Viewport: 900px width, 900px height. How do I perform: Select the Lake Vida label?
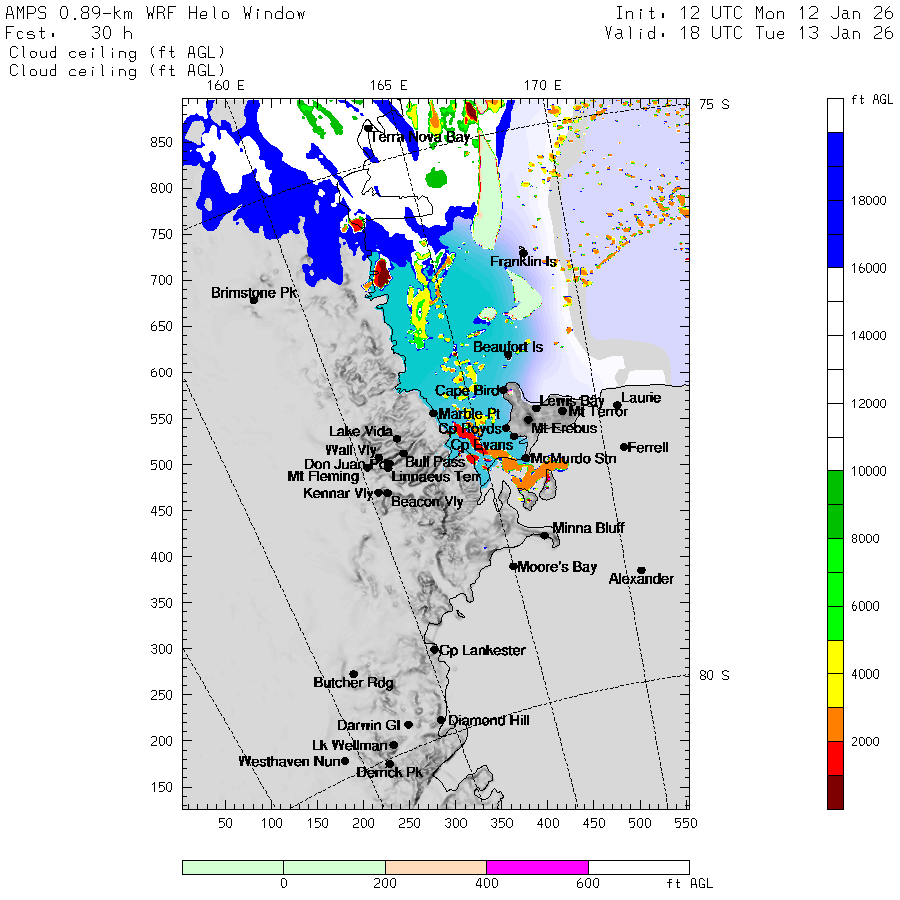click(x=361, y=431)
